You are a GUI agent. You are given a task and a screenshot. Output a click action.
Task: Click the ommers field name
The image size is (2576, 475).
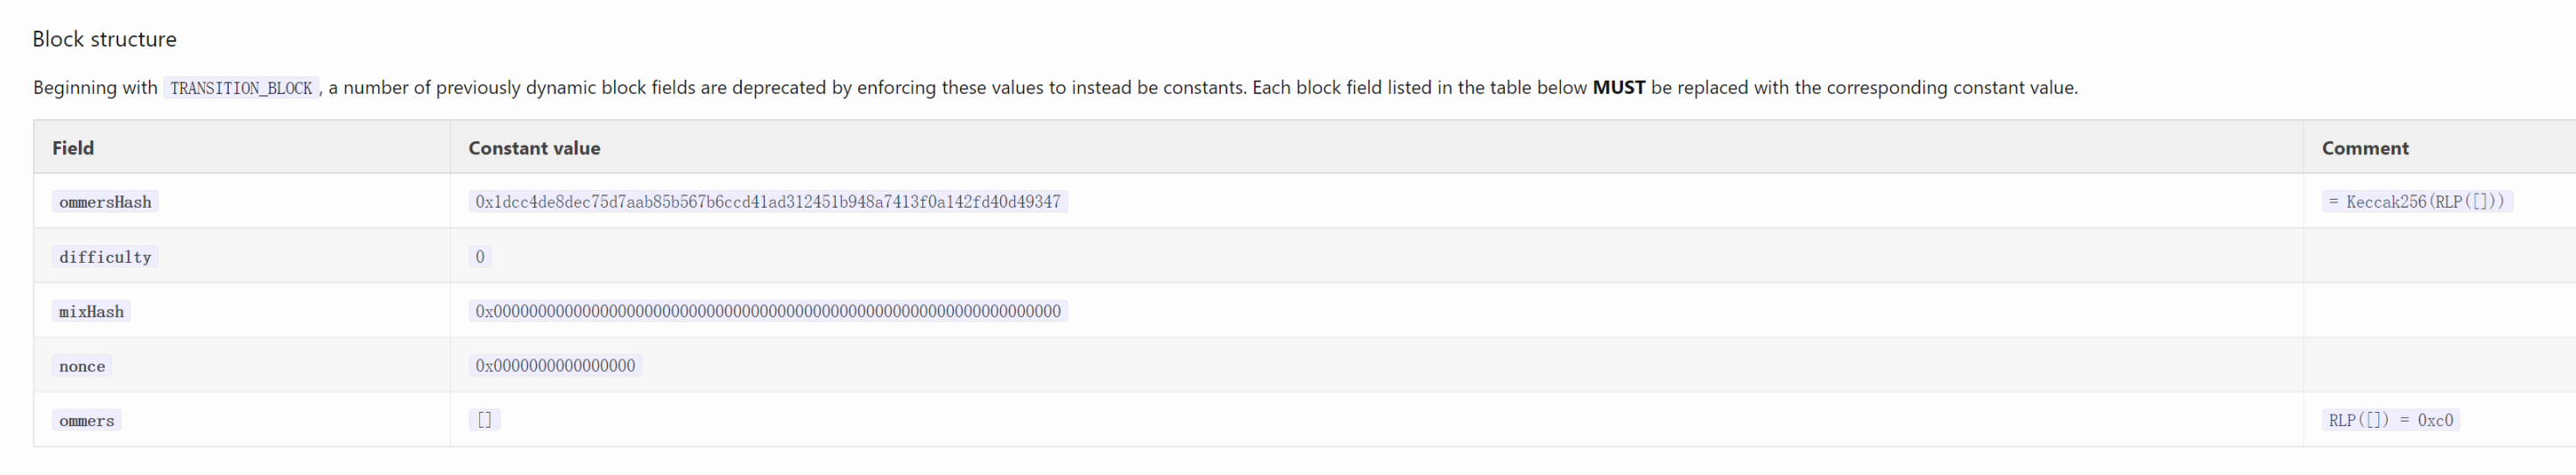[86, 421]
